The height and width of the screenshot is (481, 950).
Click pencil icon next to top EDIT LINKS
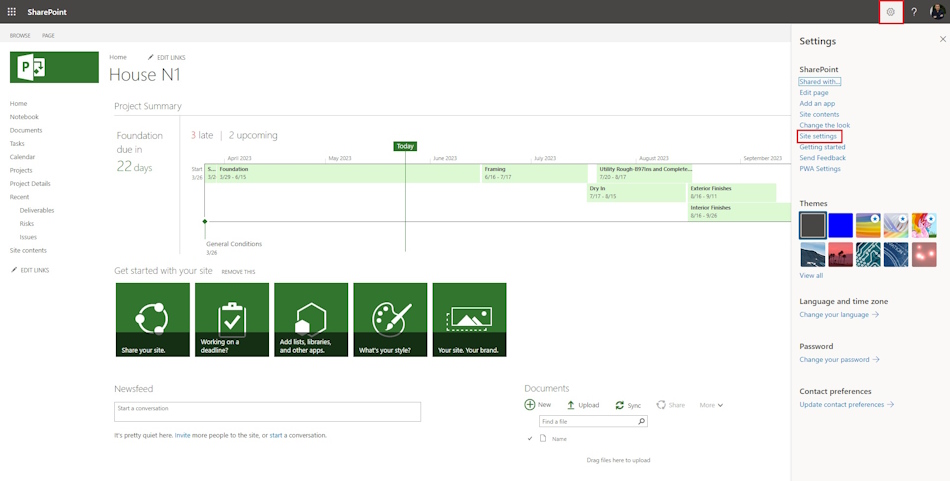(x=151, y=58)
